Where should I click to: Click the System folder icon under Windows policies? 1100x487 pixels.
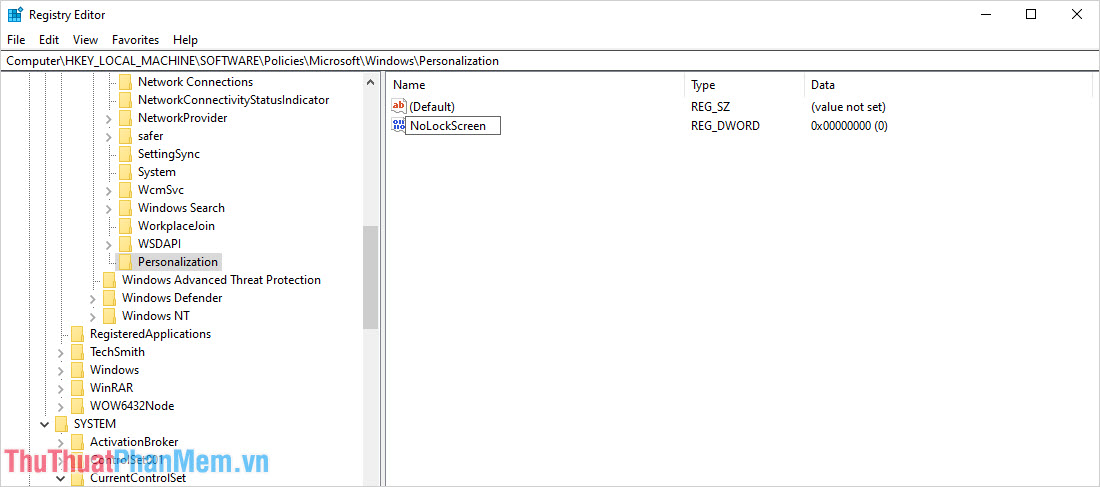(x=125, y=172)
